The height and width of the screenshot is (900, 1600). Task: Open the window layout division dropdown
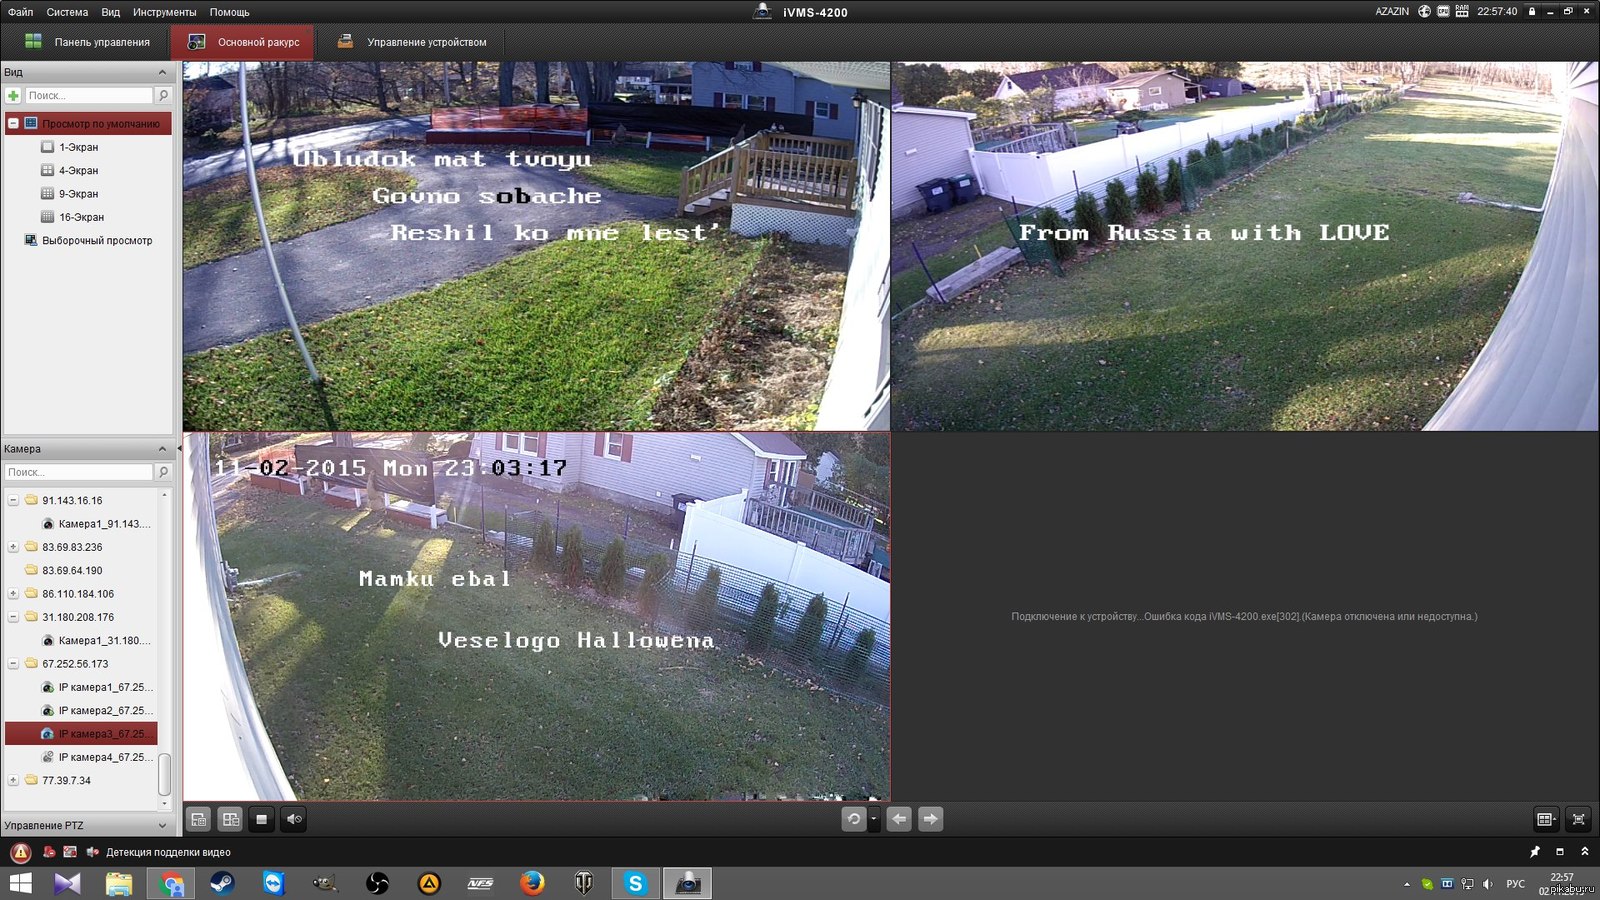click(x=1545, y=819)
